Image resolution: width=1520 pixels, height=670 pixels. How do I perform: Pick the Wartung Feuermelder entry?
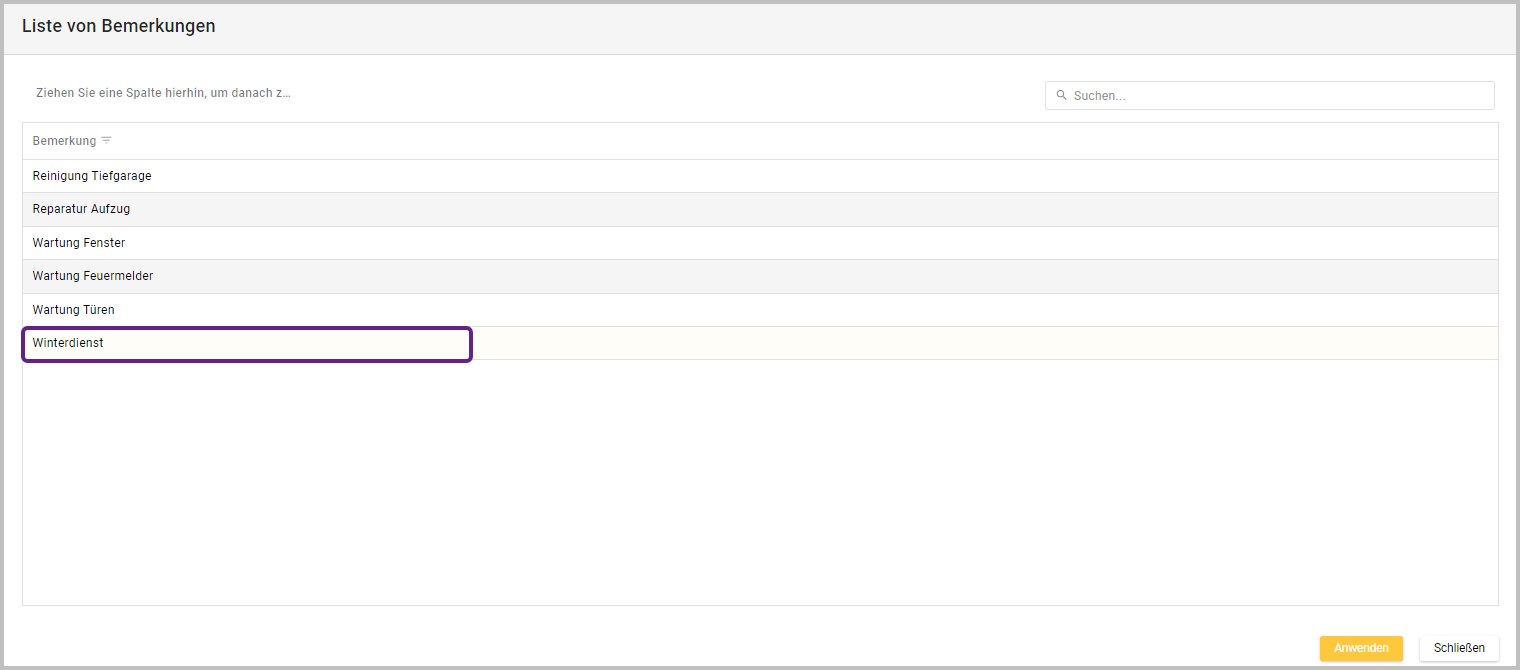(93, 276)
